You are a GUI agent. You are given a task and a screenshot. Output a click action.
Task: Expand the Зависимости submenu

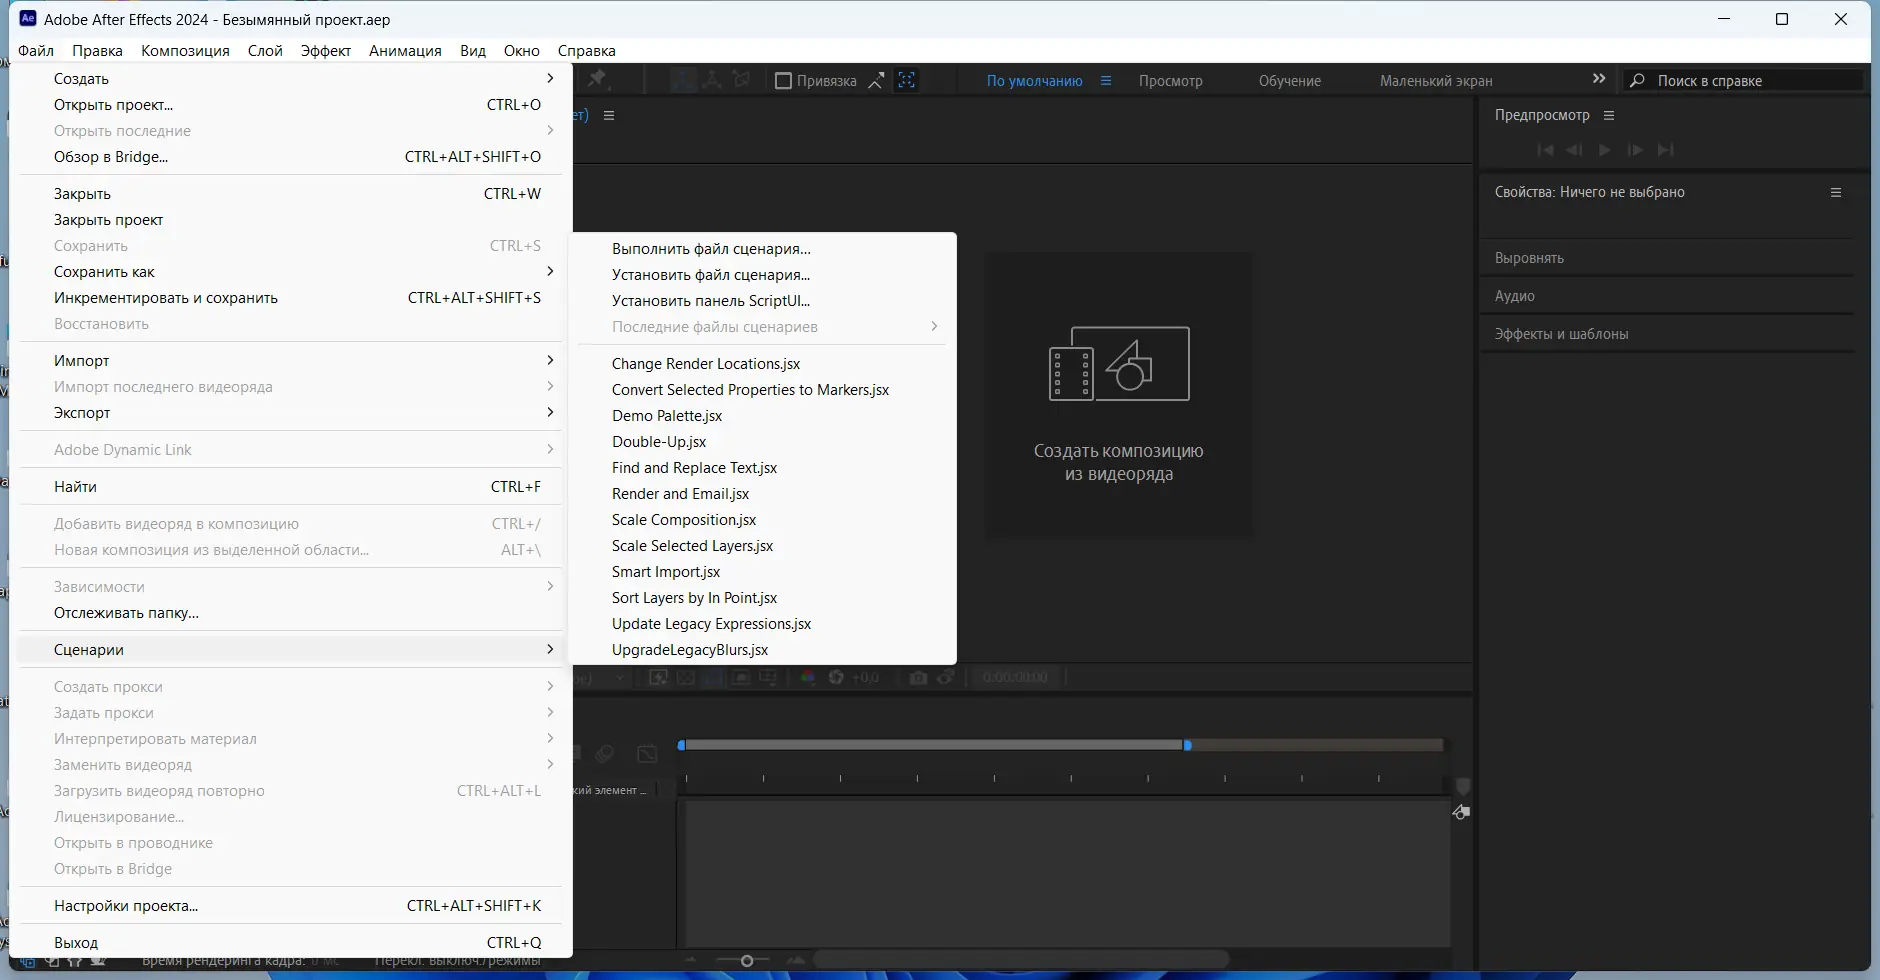(x=550, y=587)
